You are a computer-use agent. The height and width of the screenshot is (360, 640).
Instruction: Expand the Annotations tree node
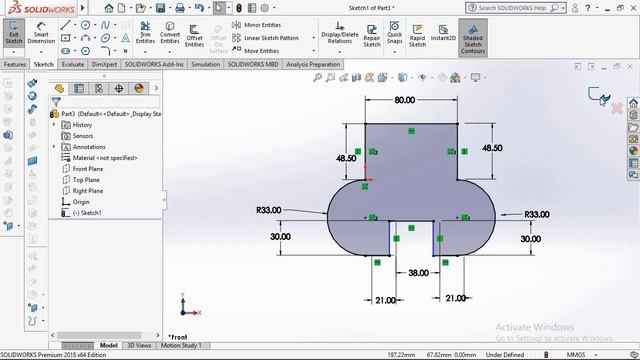click(54, 147)
